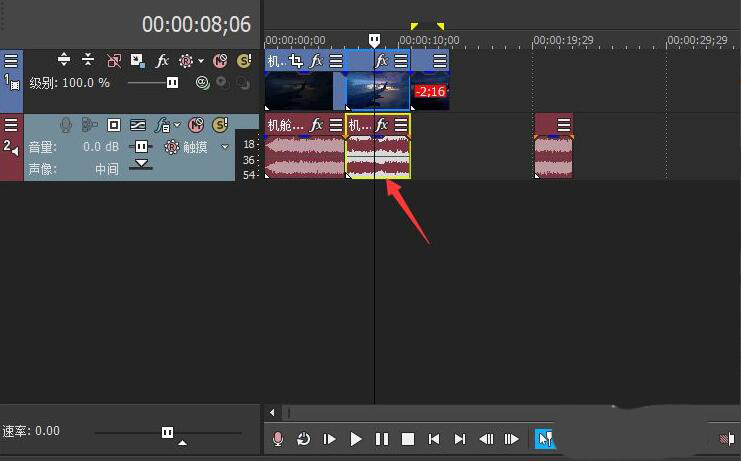Viewport: 741px width, 461px height.
Task: Click the 中间 pan value
Action: pyautogui.click(x=107, y=169)
